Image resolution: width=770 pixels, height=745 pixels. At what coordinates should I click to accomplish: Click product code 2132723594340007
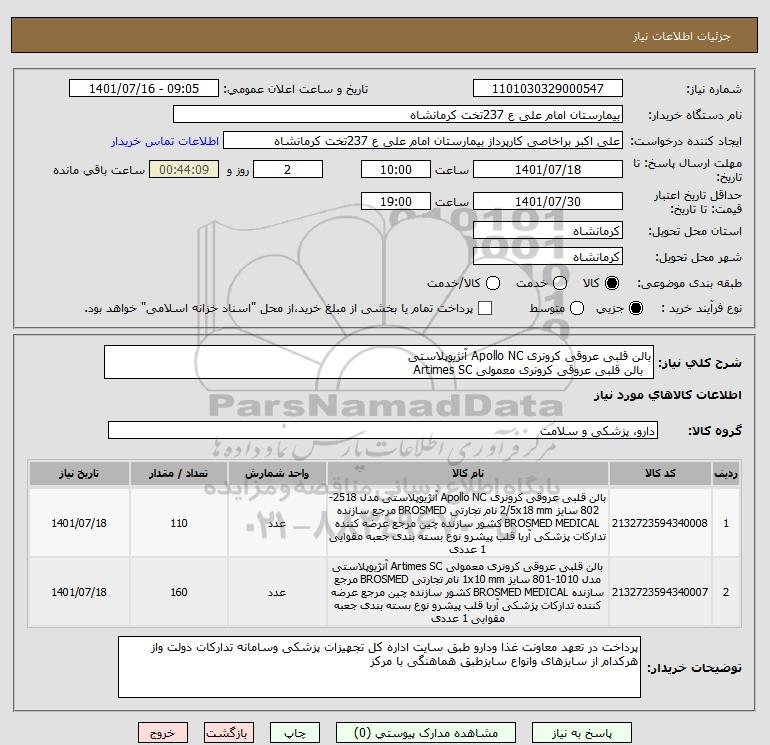(x=660, y=592)
